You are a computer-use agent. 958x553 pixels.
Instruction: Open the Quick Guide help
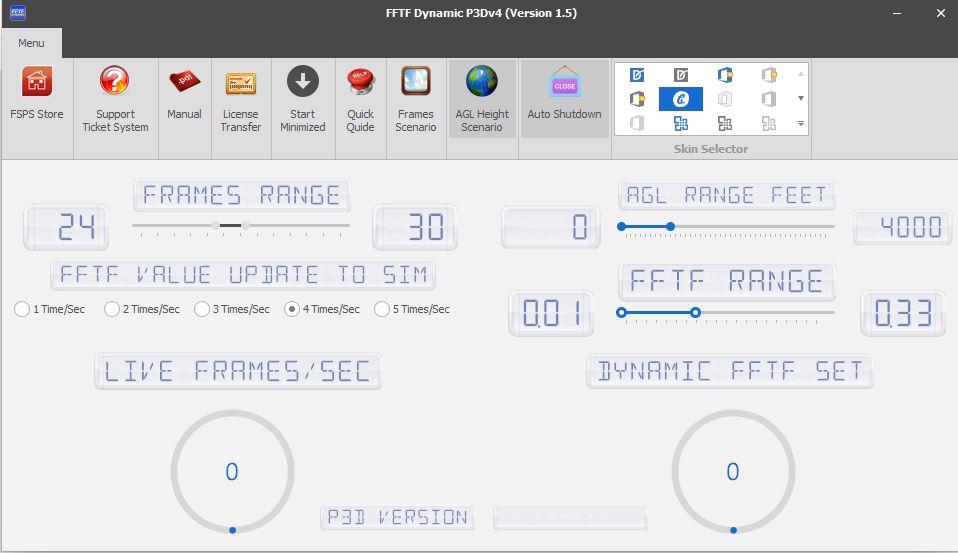pyautogui.click(x=360, y=99)
